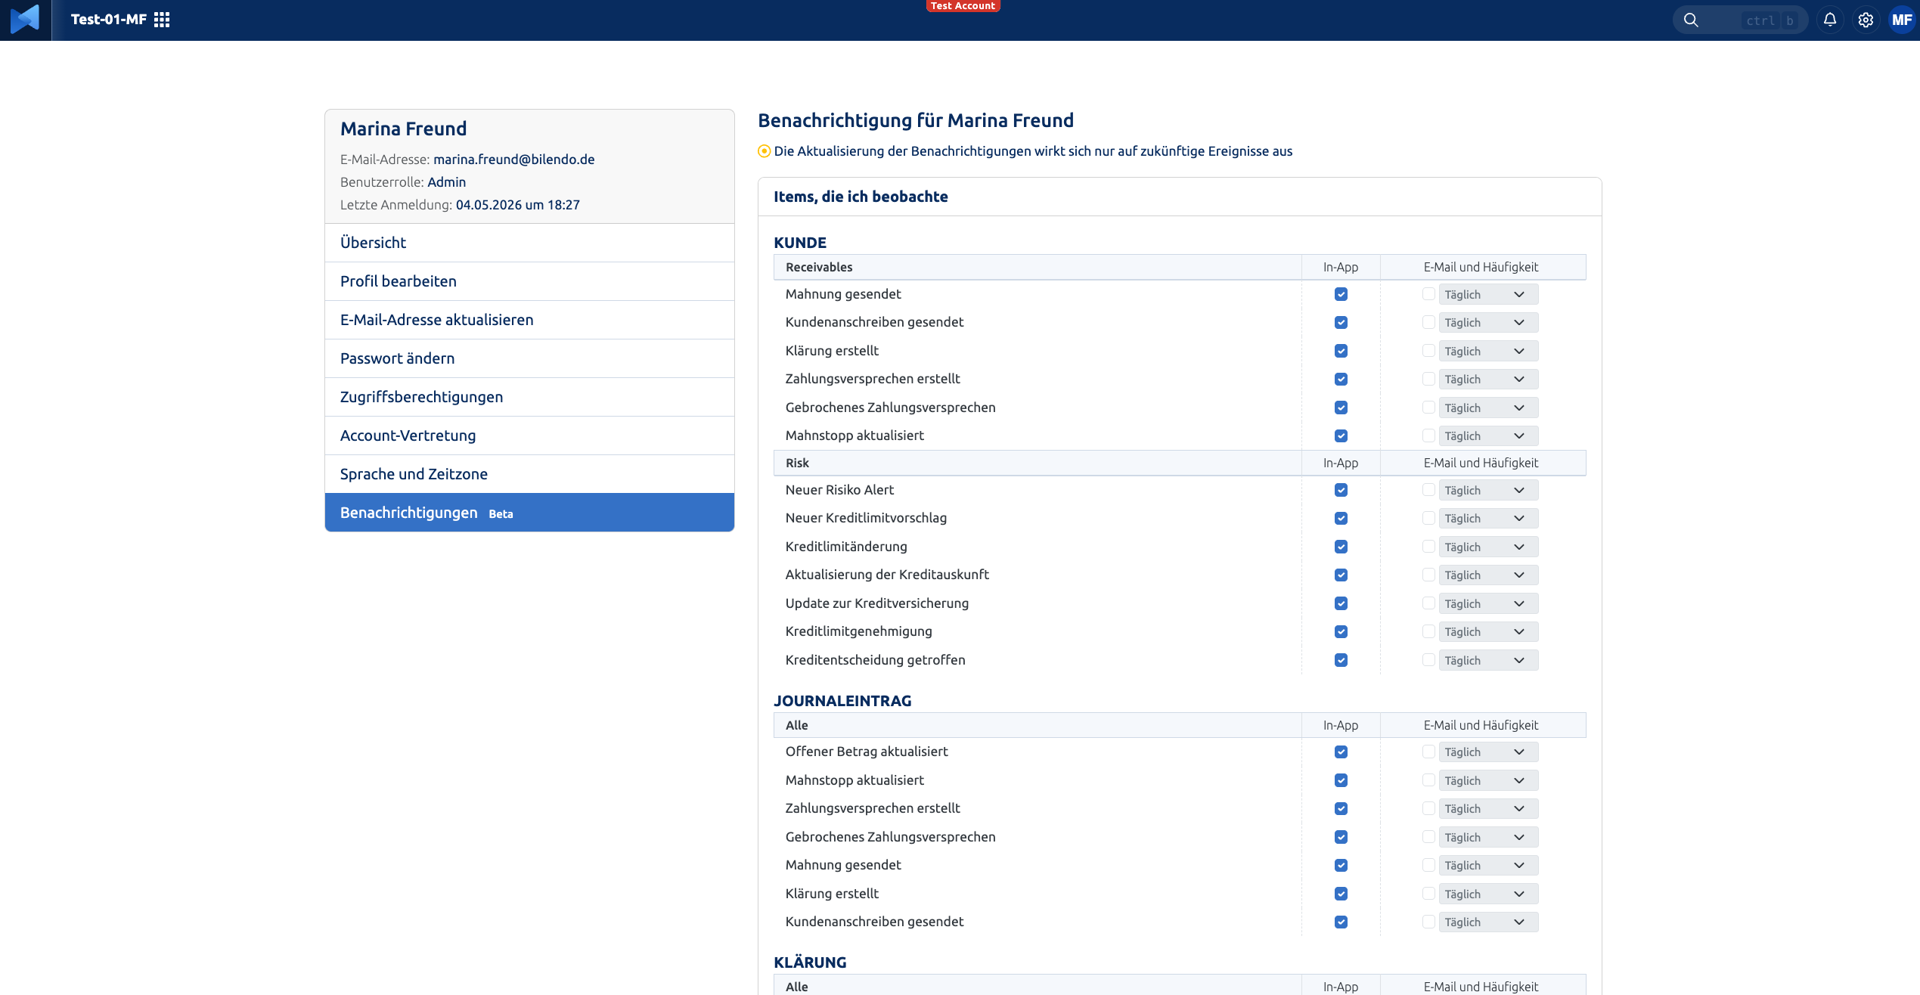Enable e-mail for Update zur Kreditversicherung
Screen dimensions: 1920x995
point(1428,604)
